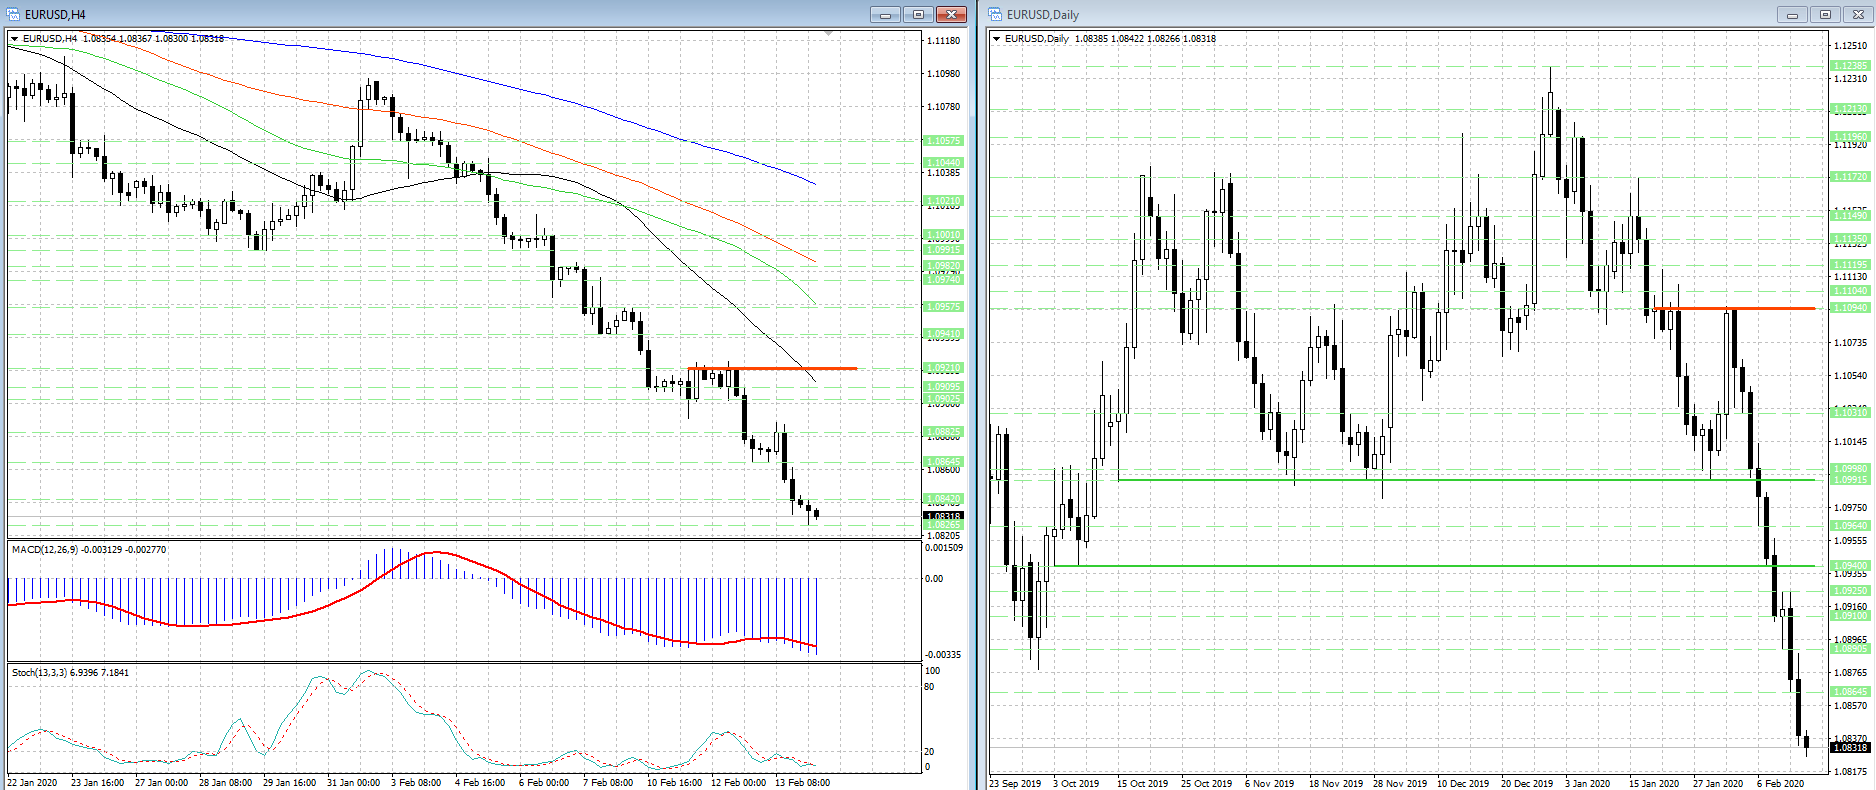
Task: Maximize the EURUSD,H4 chart window
Action: (x=918, y=14)
